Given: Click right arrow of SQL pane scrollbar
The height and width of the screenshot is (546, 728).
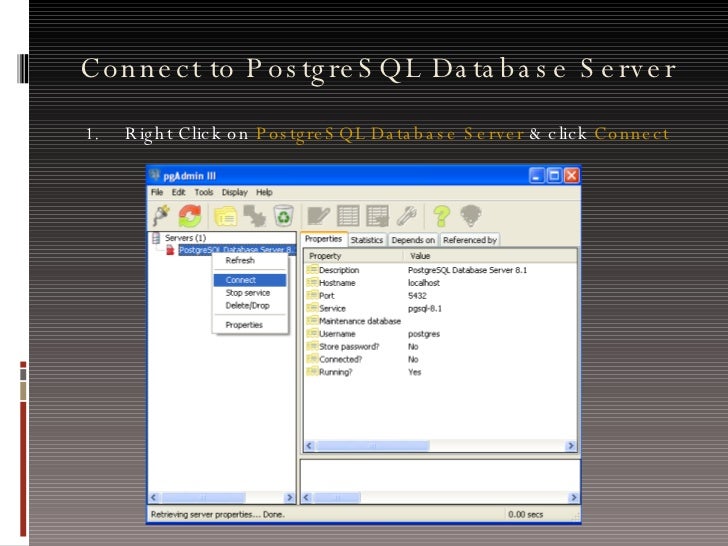Looking at the screenshot, I should point(573,498).
